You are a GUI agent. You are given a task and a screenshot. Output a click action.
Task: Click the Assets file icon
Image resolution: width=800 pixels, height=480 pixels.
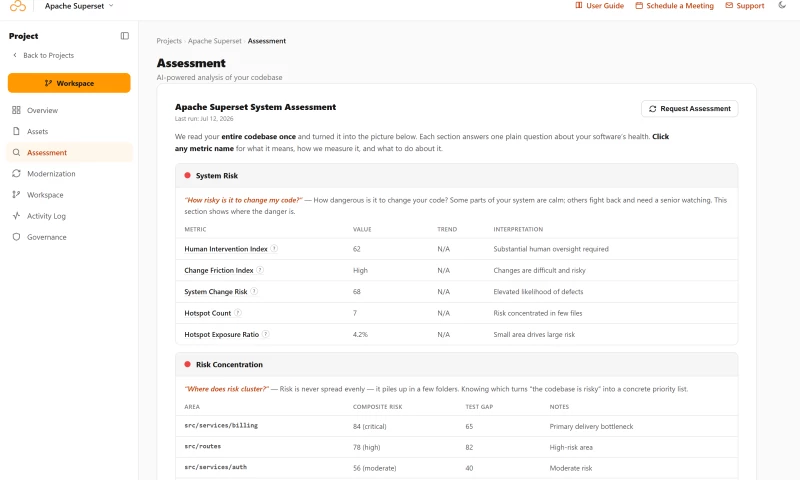pyautogui.click(x=16, y=132)
